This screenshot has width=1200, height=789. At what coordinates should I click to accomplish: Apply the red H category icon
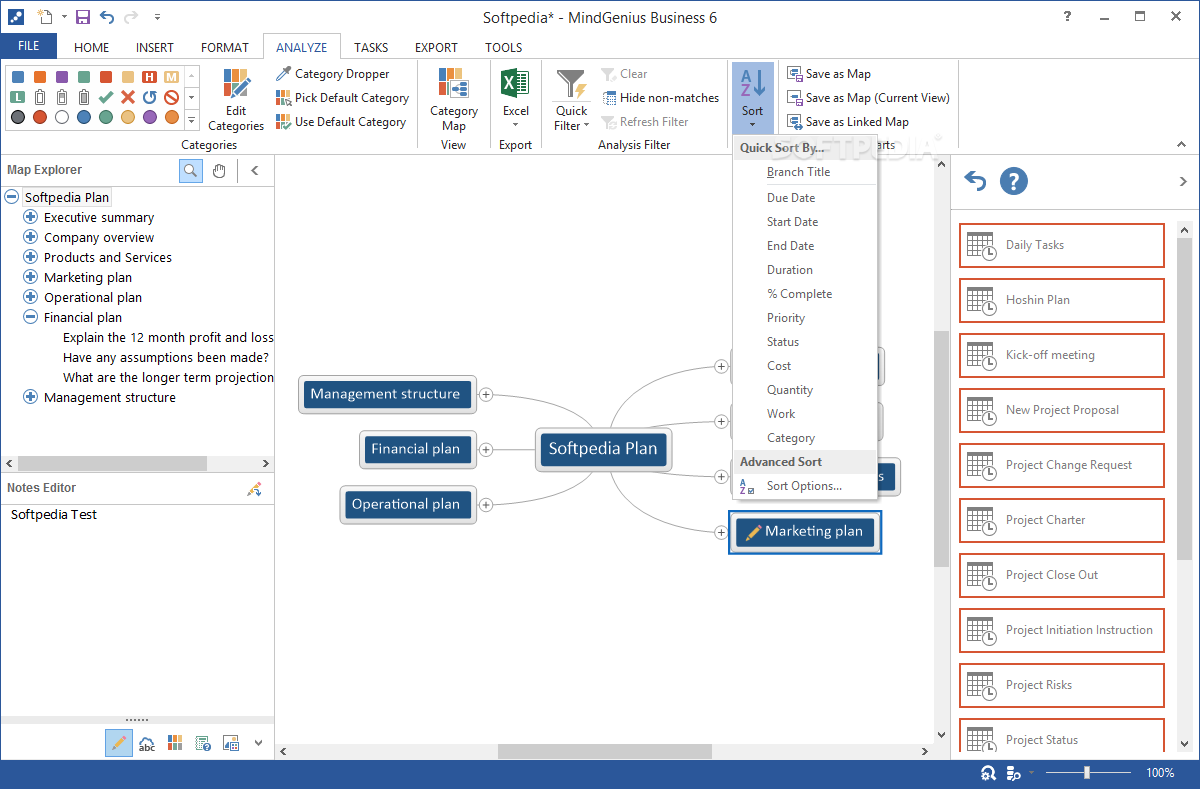coord(149,77)
